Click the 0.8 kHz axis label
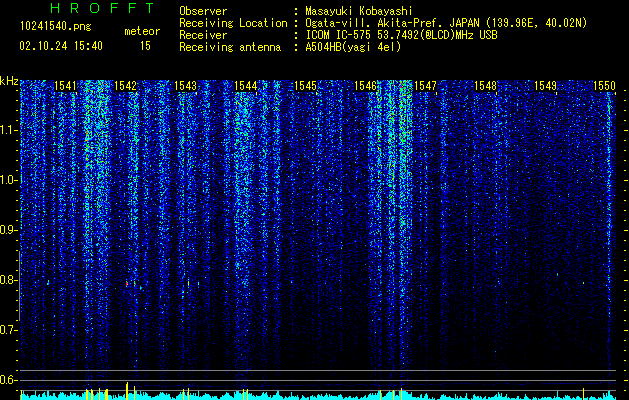Image resolution: width=629 pixels, height=400 pixels. click(x=7, y=280)
